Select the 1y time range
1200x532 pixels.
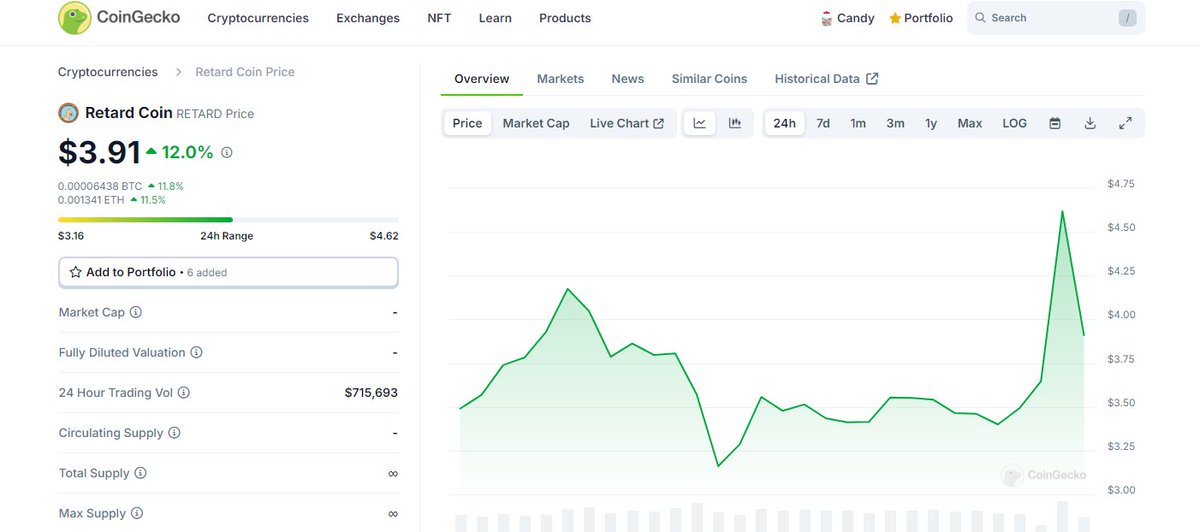point(931,123)
